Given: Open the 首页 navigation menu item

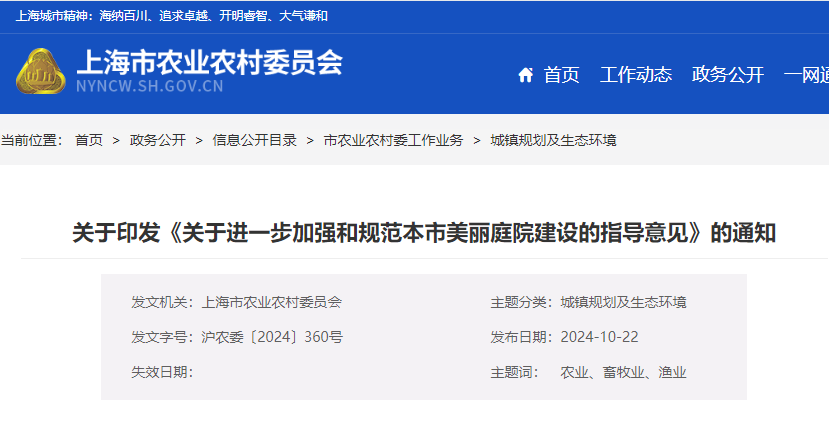Looking at the screenshot, I should click(x=561, y=75).
